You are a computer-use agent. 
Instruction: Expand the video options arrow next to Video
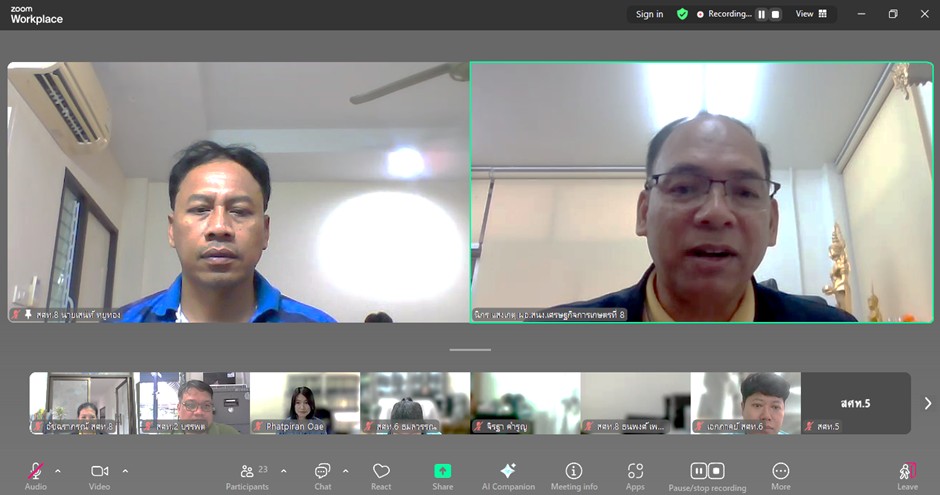coord(125,470)
